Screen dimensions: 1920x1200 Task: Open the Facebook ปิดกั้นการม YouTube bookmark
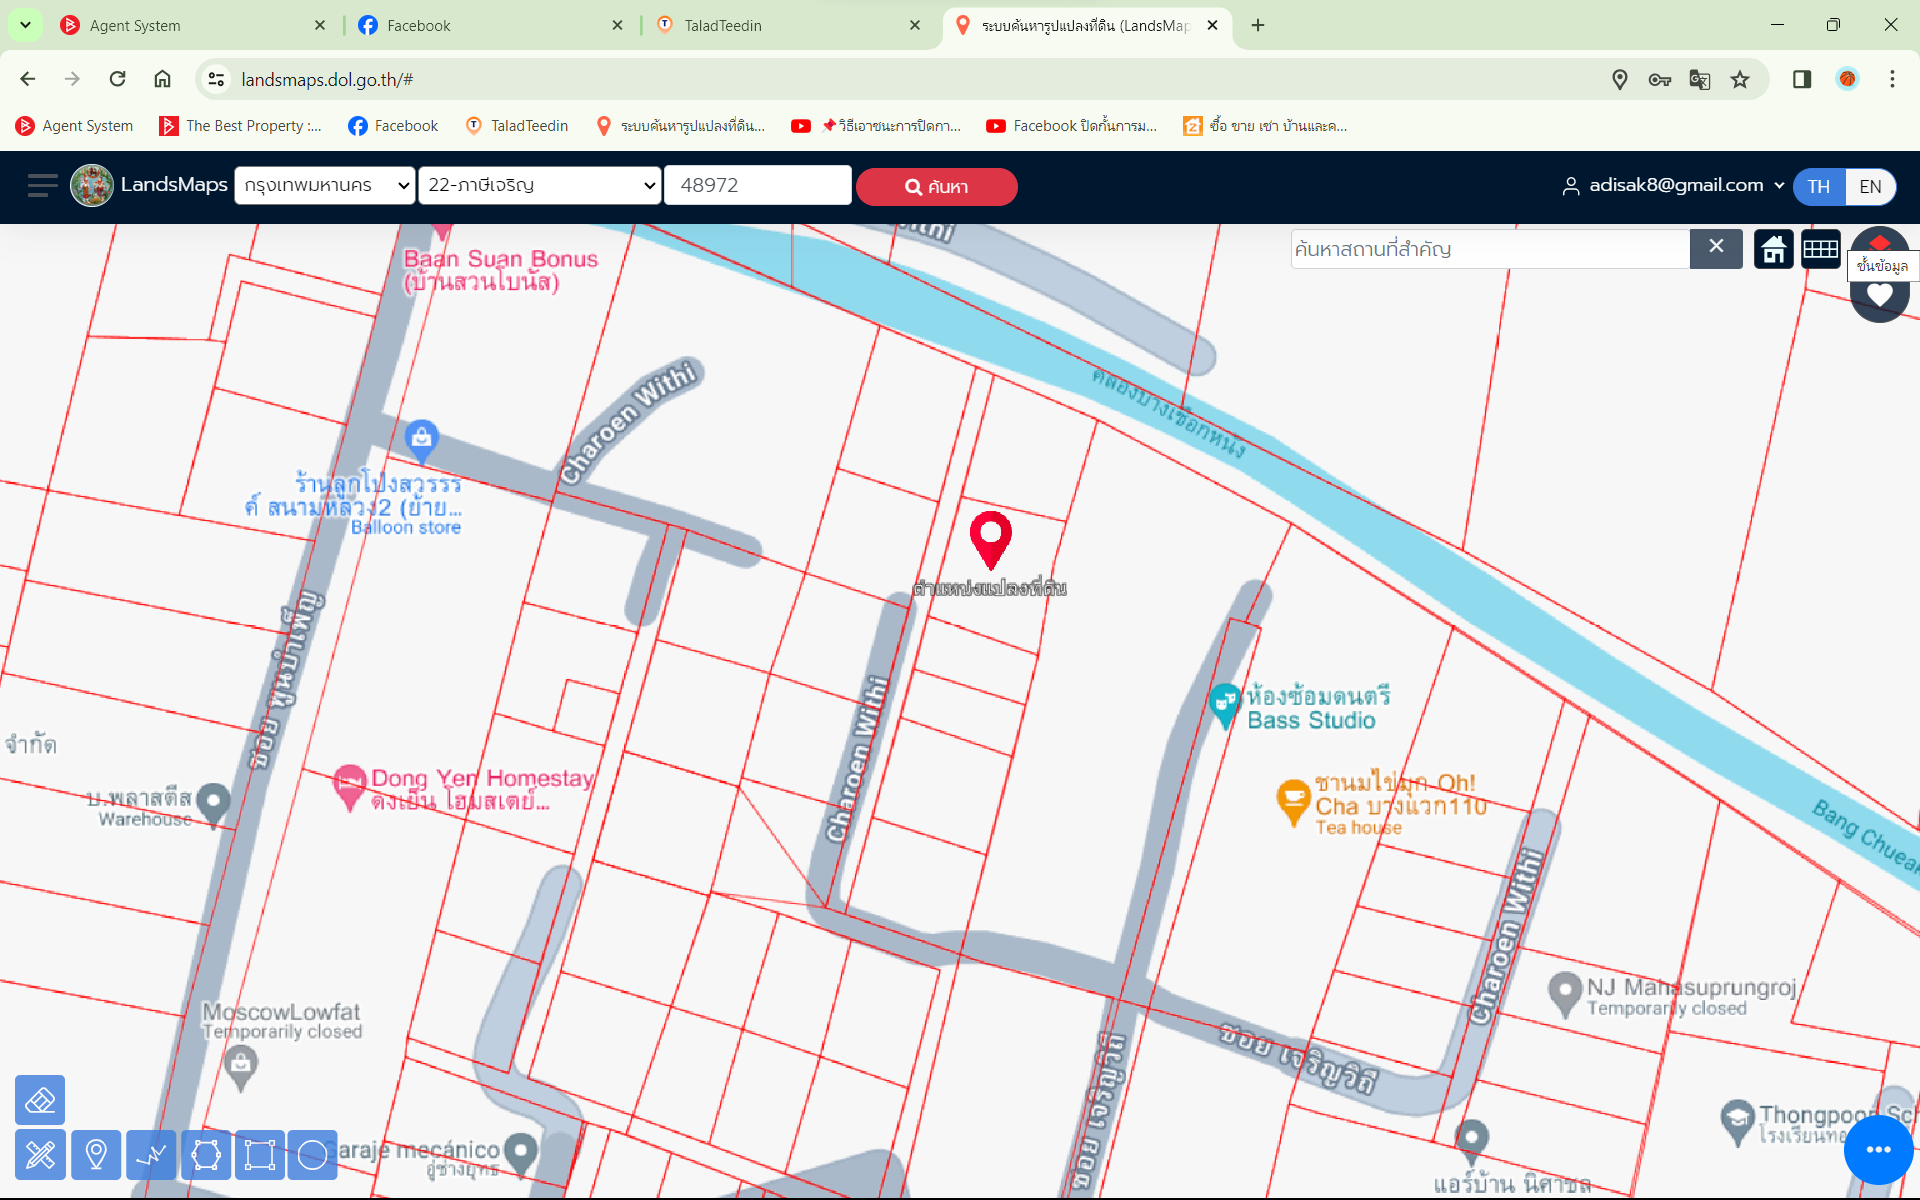click(x=1071, y=126)
